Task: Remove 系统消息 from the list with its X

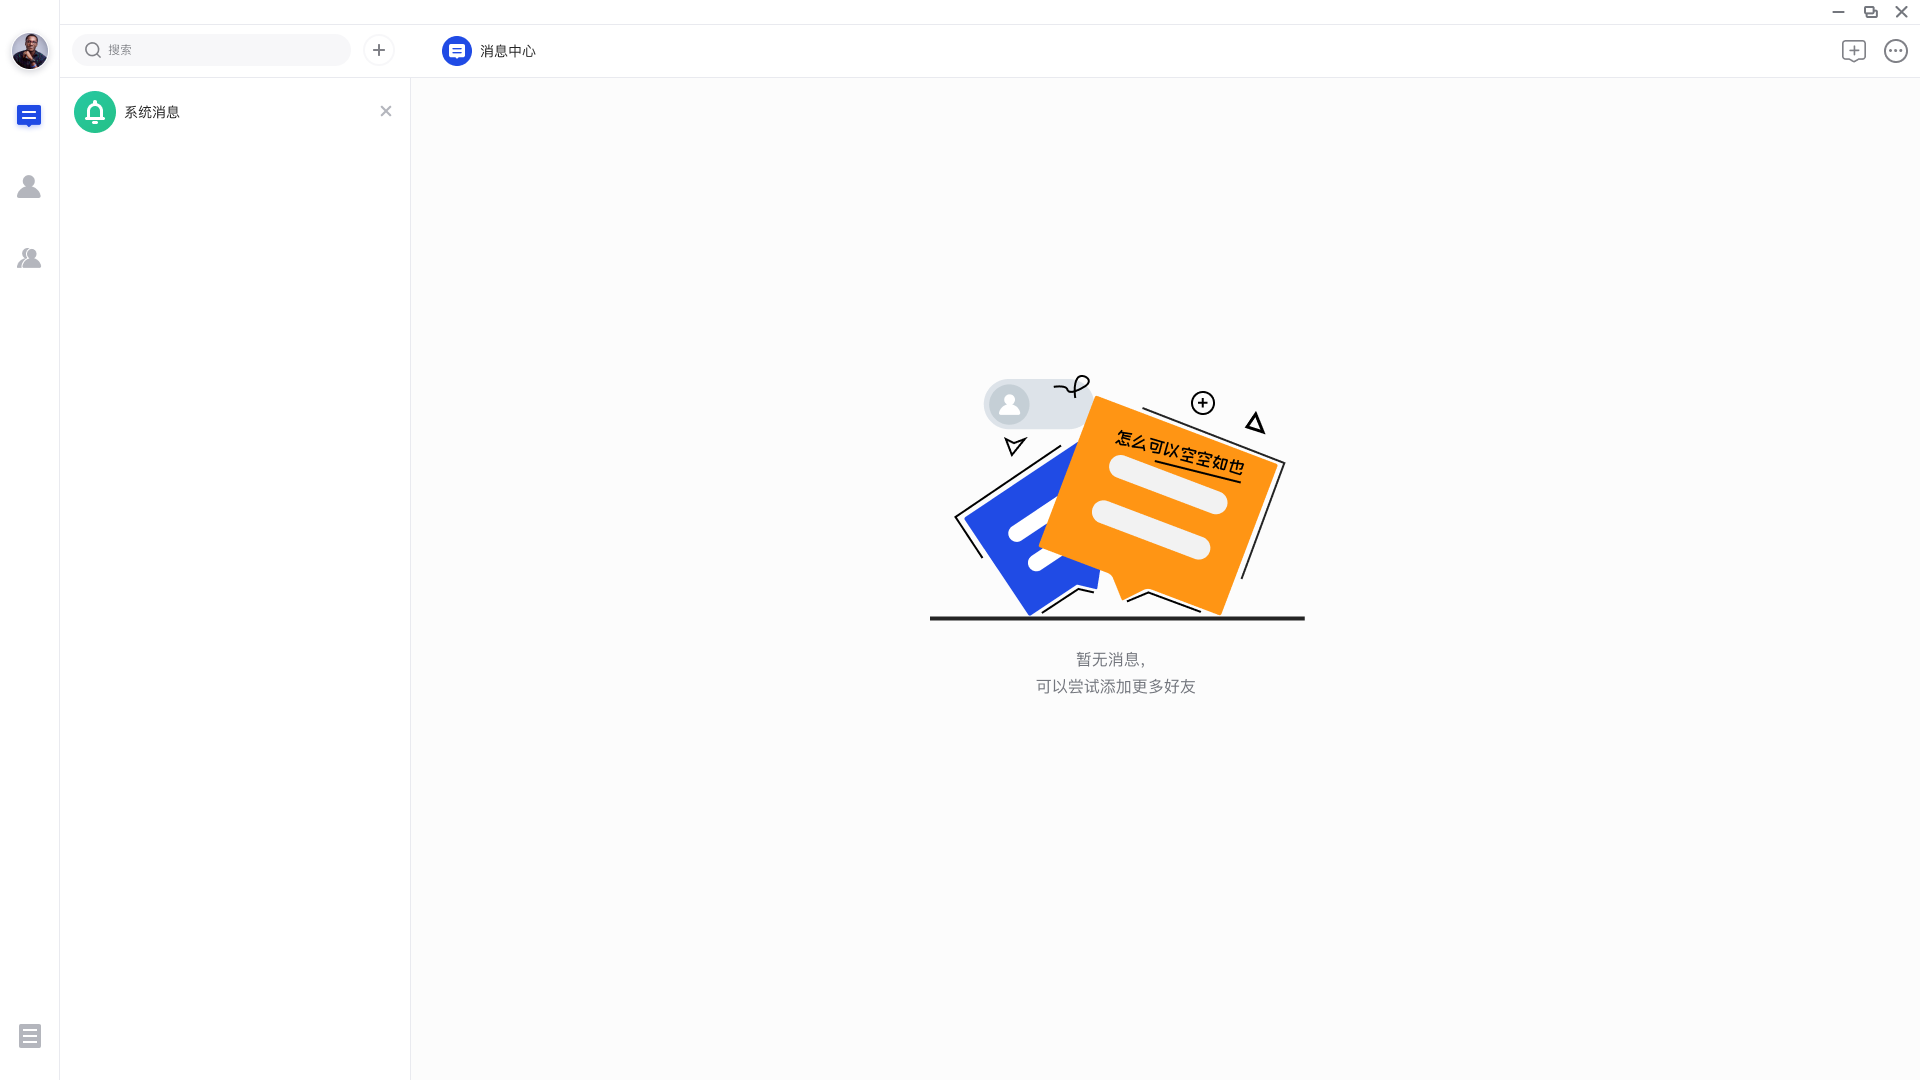Action: (x=386, y=111)
